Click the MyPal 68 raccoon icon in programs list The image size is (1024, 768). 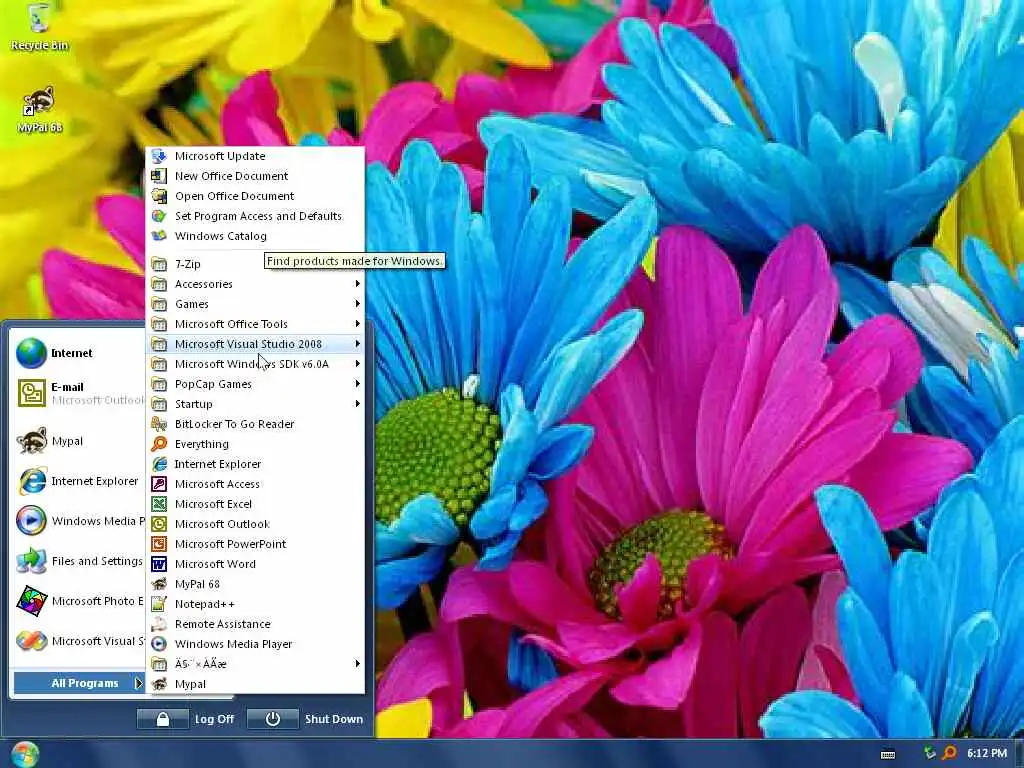[159, 584]
